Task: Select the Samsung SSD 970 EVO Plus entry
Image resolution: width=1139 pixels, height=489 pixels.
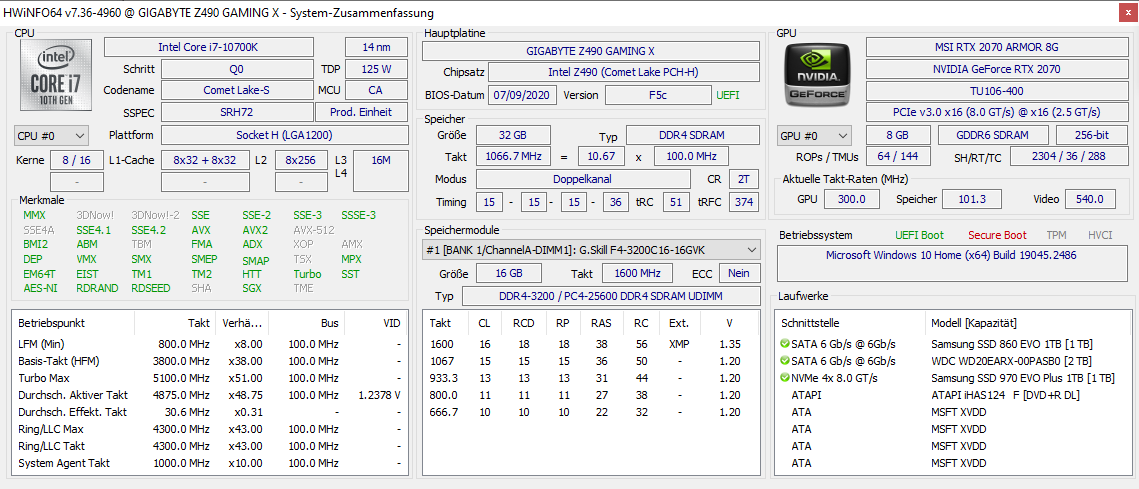Action: 952,378
